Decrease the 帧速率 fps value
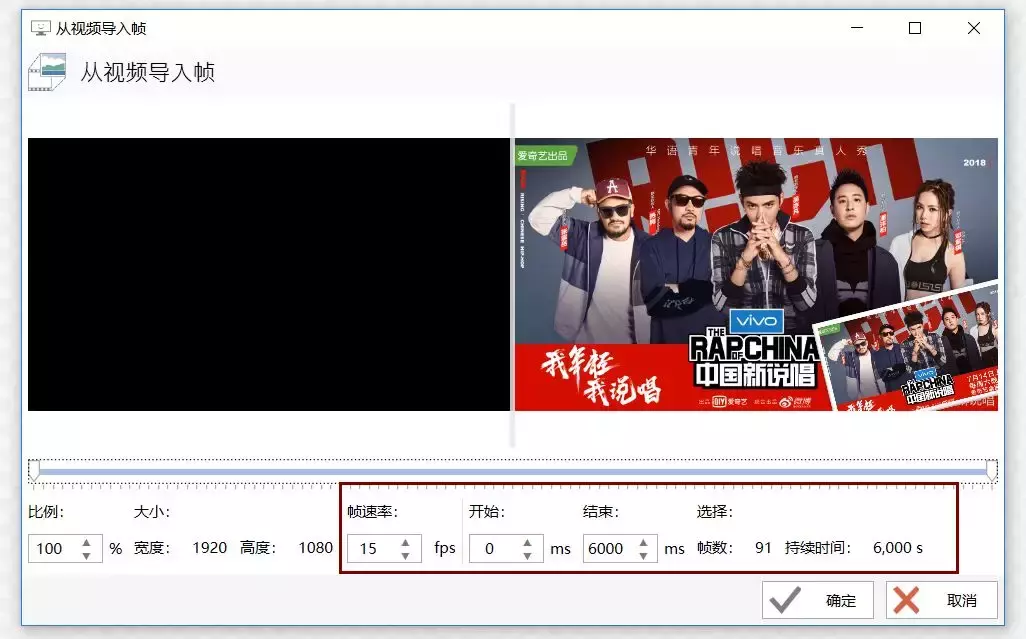The height and width of the screenshot is (639, 1026). coord(406,555)
